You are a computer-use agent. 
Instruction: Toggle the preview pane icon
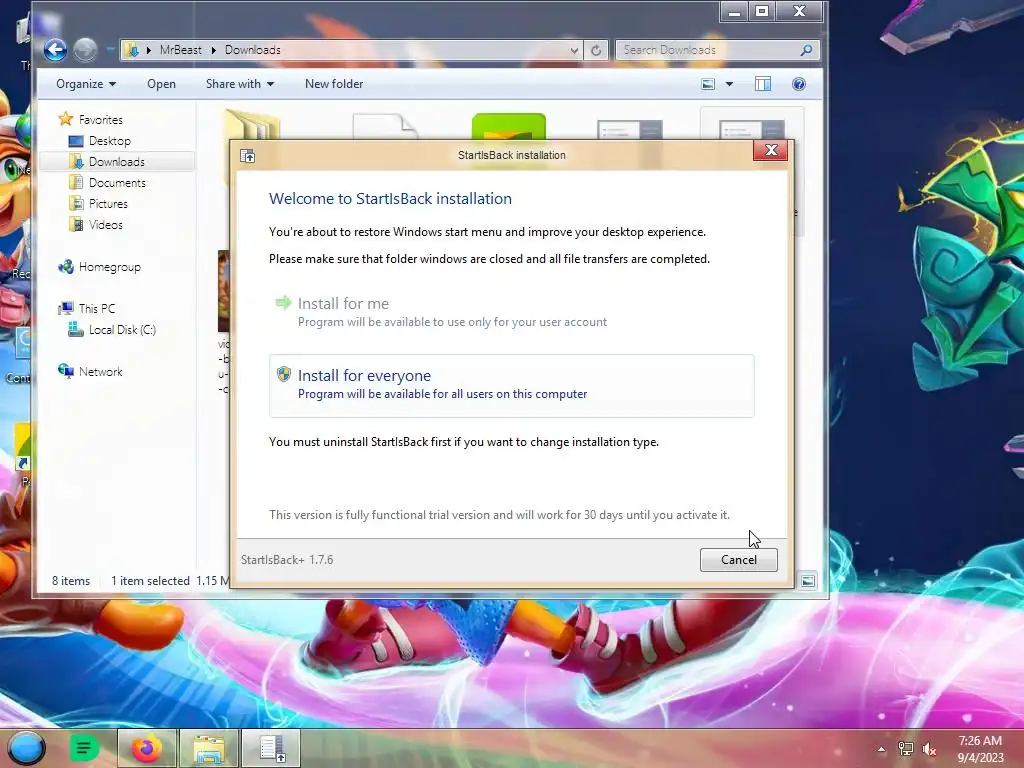(x=763, y=84)
